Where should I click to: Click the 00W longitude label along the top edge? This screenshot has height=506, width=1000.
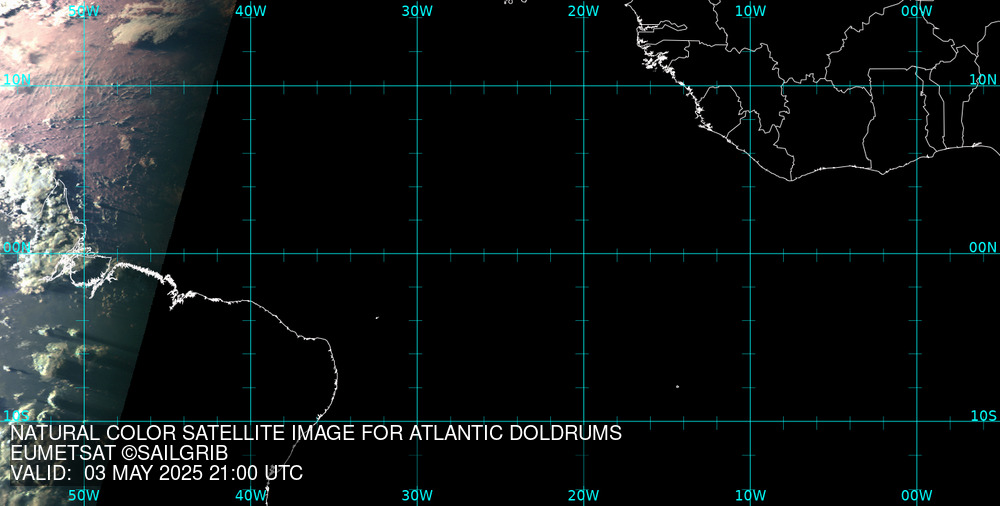[x=917, y=11]
